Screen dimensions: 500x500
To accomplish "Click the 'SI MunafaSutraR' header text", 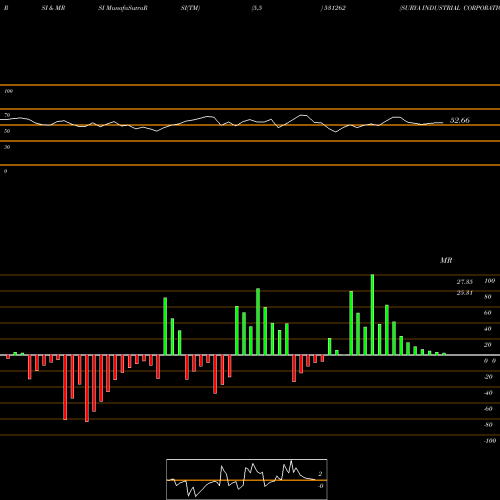I will [123, 8].
